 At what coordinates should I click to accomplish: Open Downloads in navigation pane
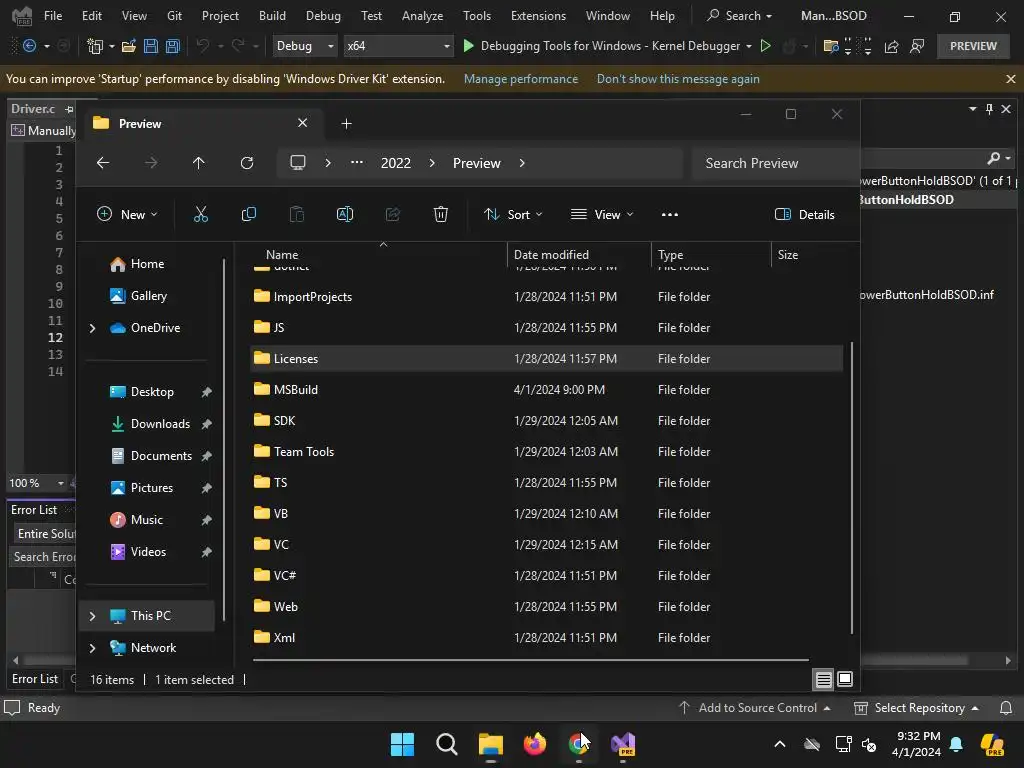pos(160,424)
